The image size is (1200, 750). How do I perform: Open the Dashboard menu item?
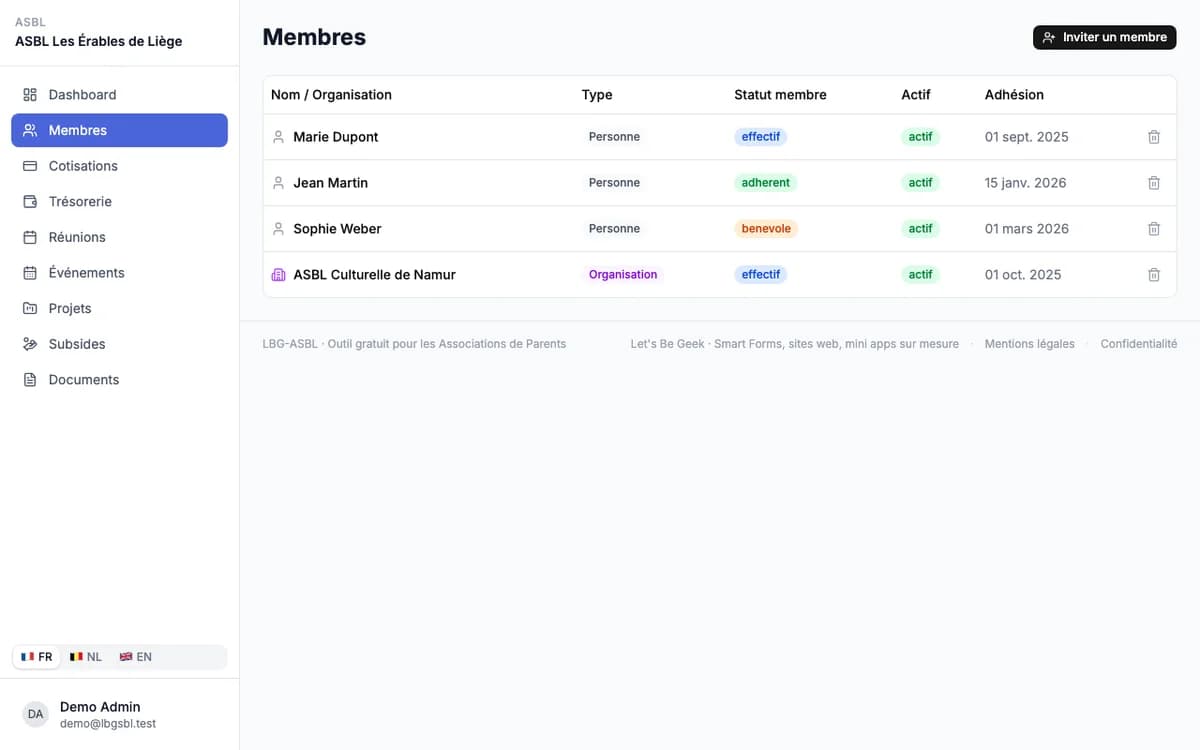(119, 95)
